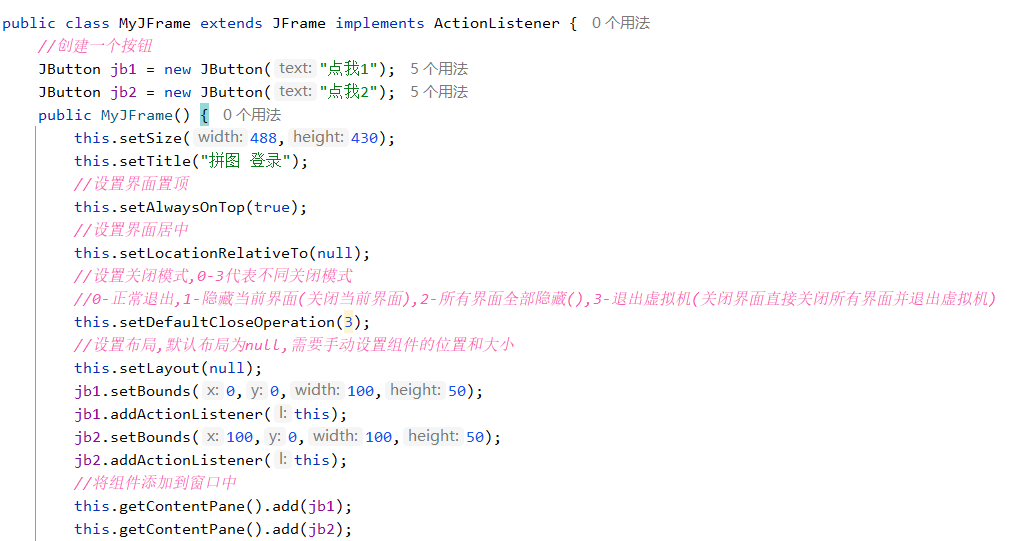The width and height of the screenshot is (1032, 541).
Task: Click the jb2.setBounds method call
Action: tap(150, 438)
